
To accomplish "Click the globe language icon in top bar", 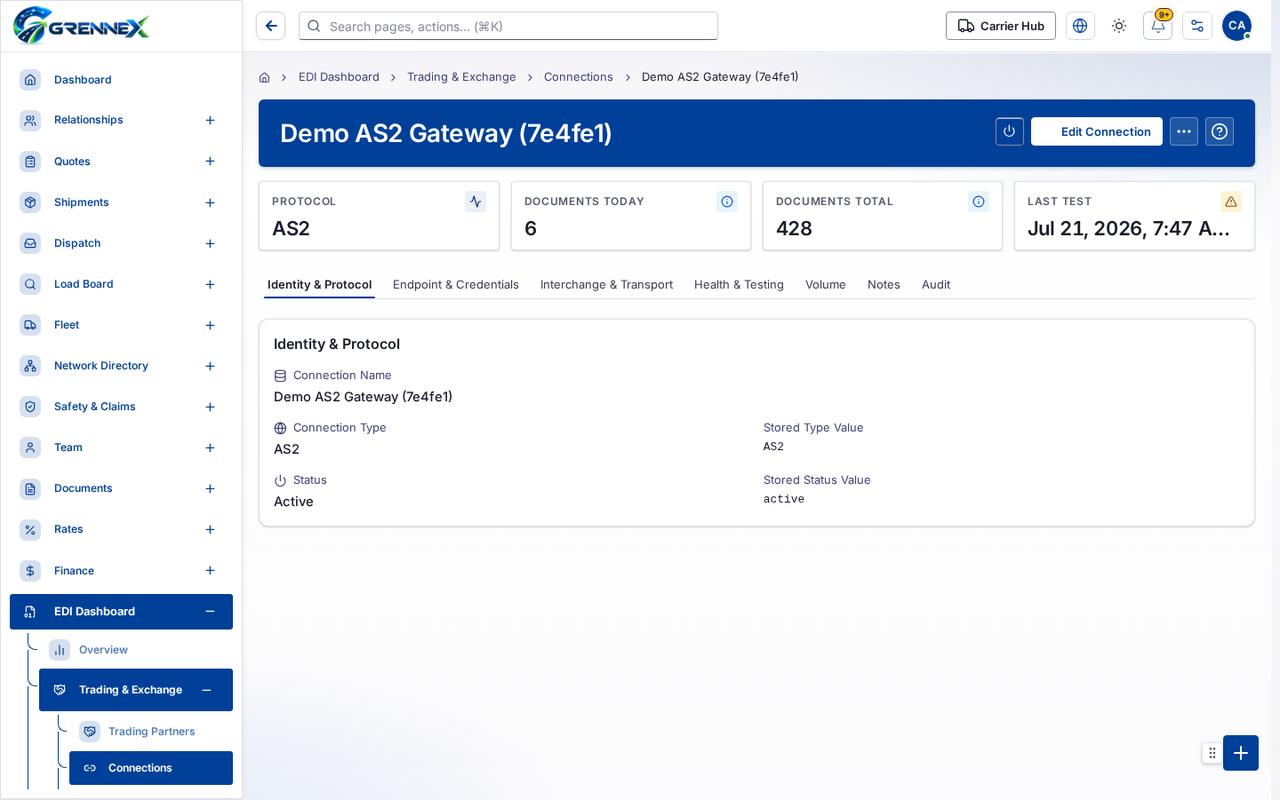I will coord(1080,26).
